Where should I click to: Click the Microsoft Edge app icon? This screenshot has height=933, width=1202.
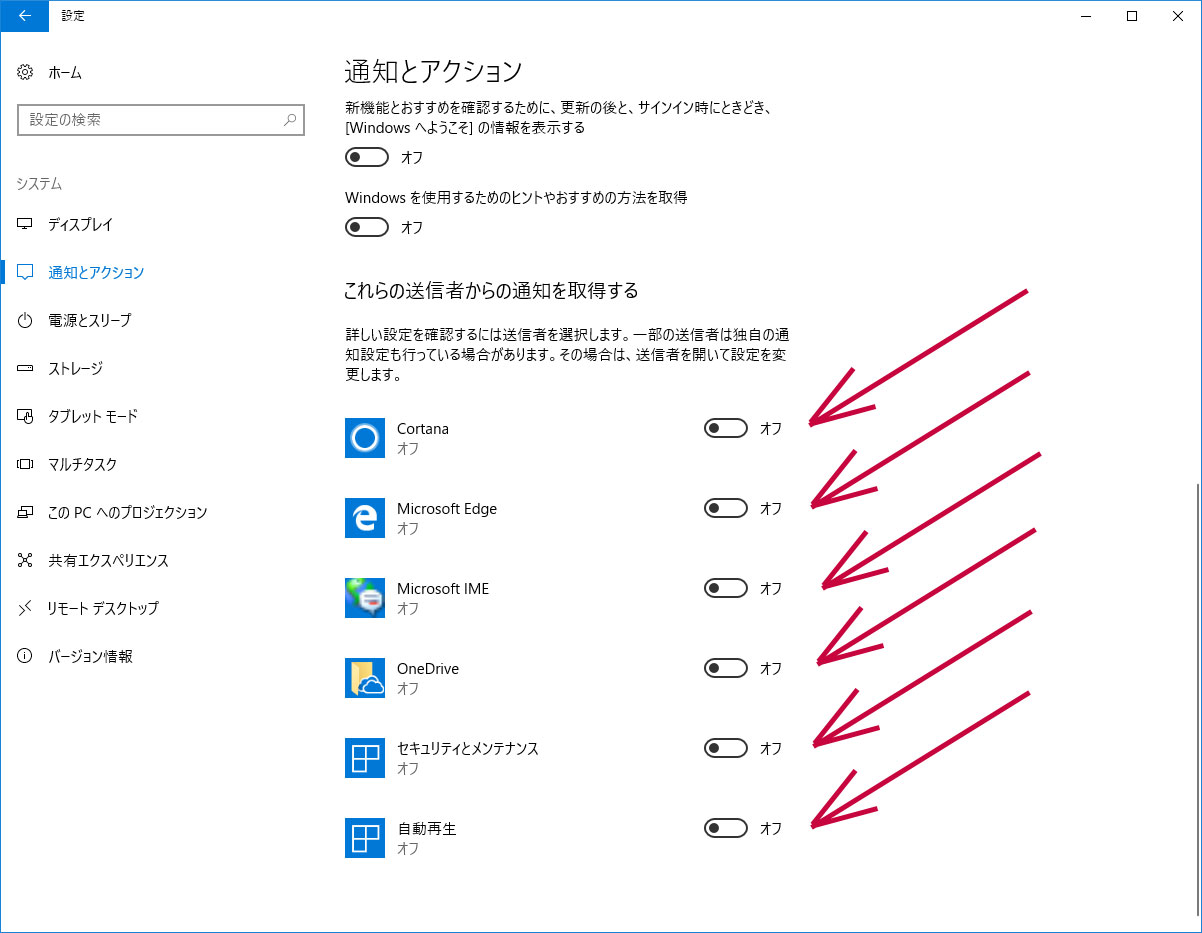point(365,518)
